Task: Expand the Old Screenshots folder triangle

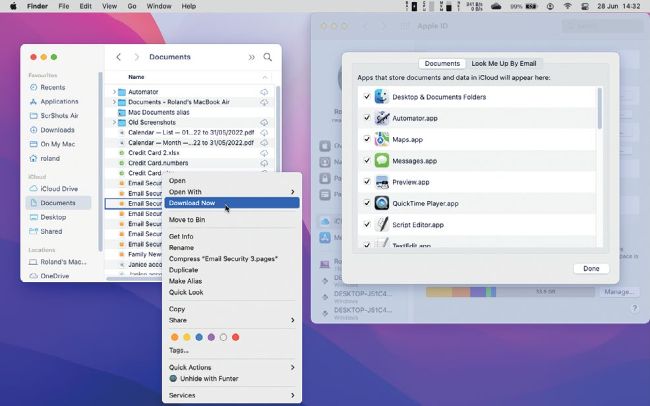Action: (114, 122)
